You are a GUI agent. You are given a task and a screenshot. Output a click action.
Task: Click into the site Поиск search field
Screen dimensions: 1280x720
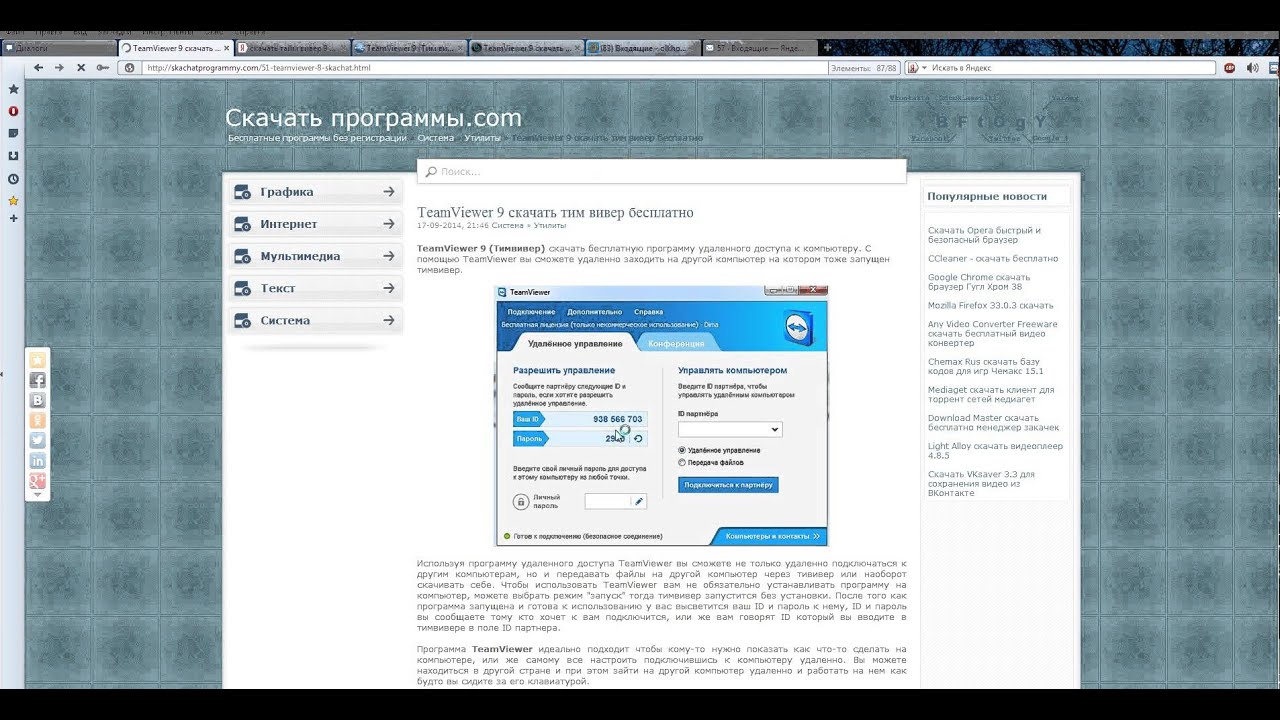pos(661,172)
